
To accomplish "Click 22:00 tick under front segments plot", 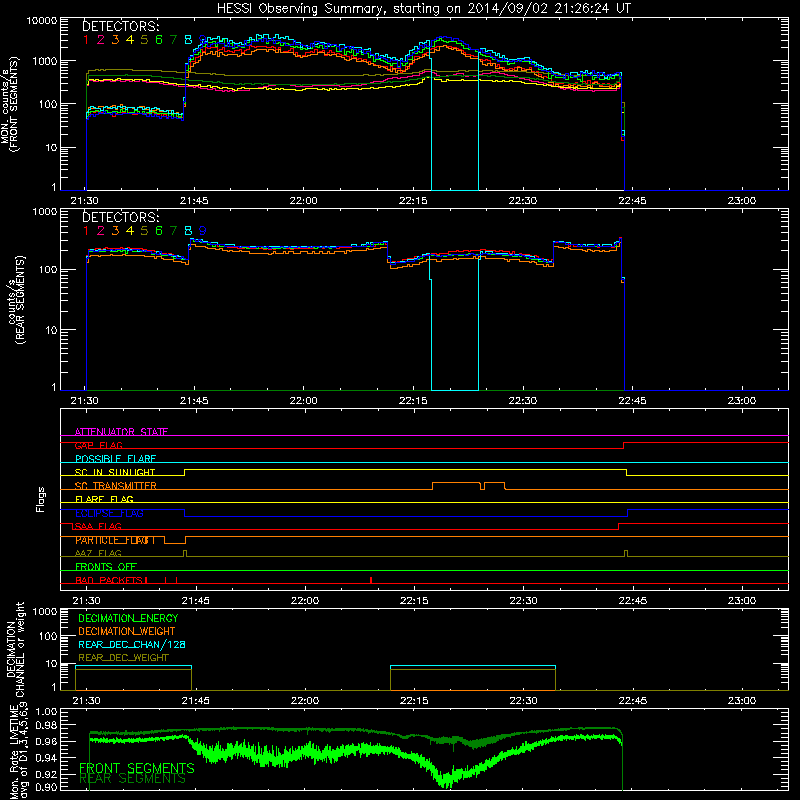I will click(304, 201).
